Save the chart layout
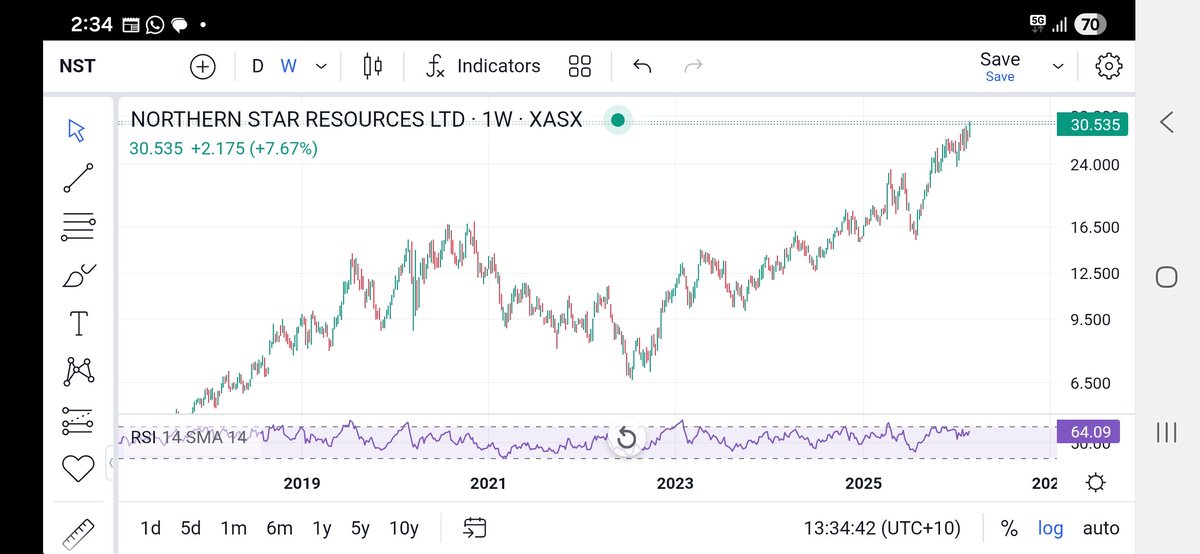This screenshot has width=1200, height=554. 1000,66
